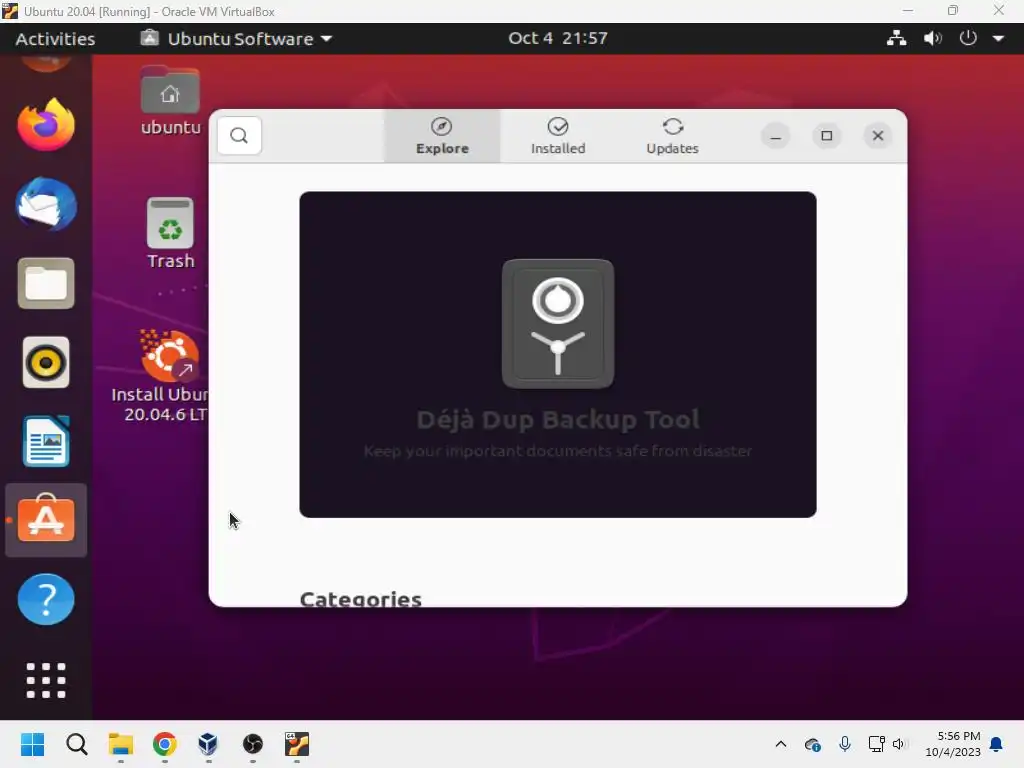Open the Help icon in dock

(46, 600)
